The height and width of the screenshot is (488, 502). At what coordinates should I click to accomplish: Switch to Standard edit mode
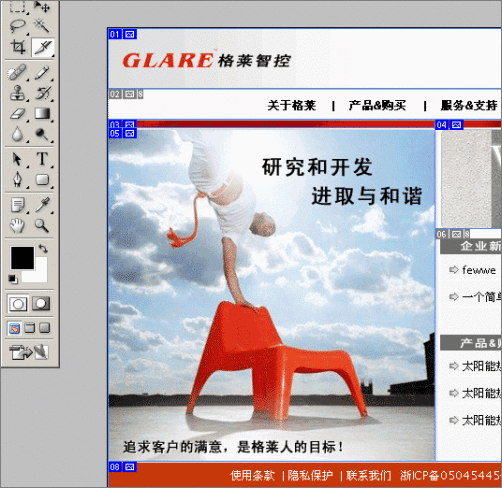(x=18, y=304)
